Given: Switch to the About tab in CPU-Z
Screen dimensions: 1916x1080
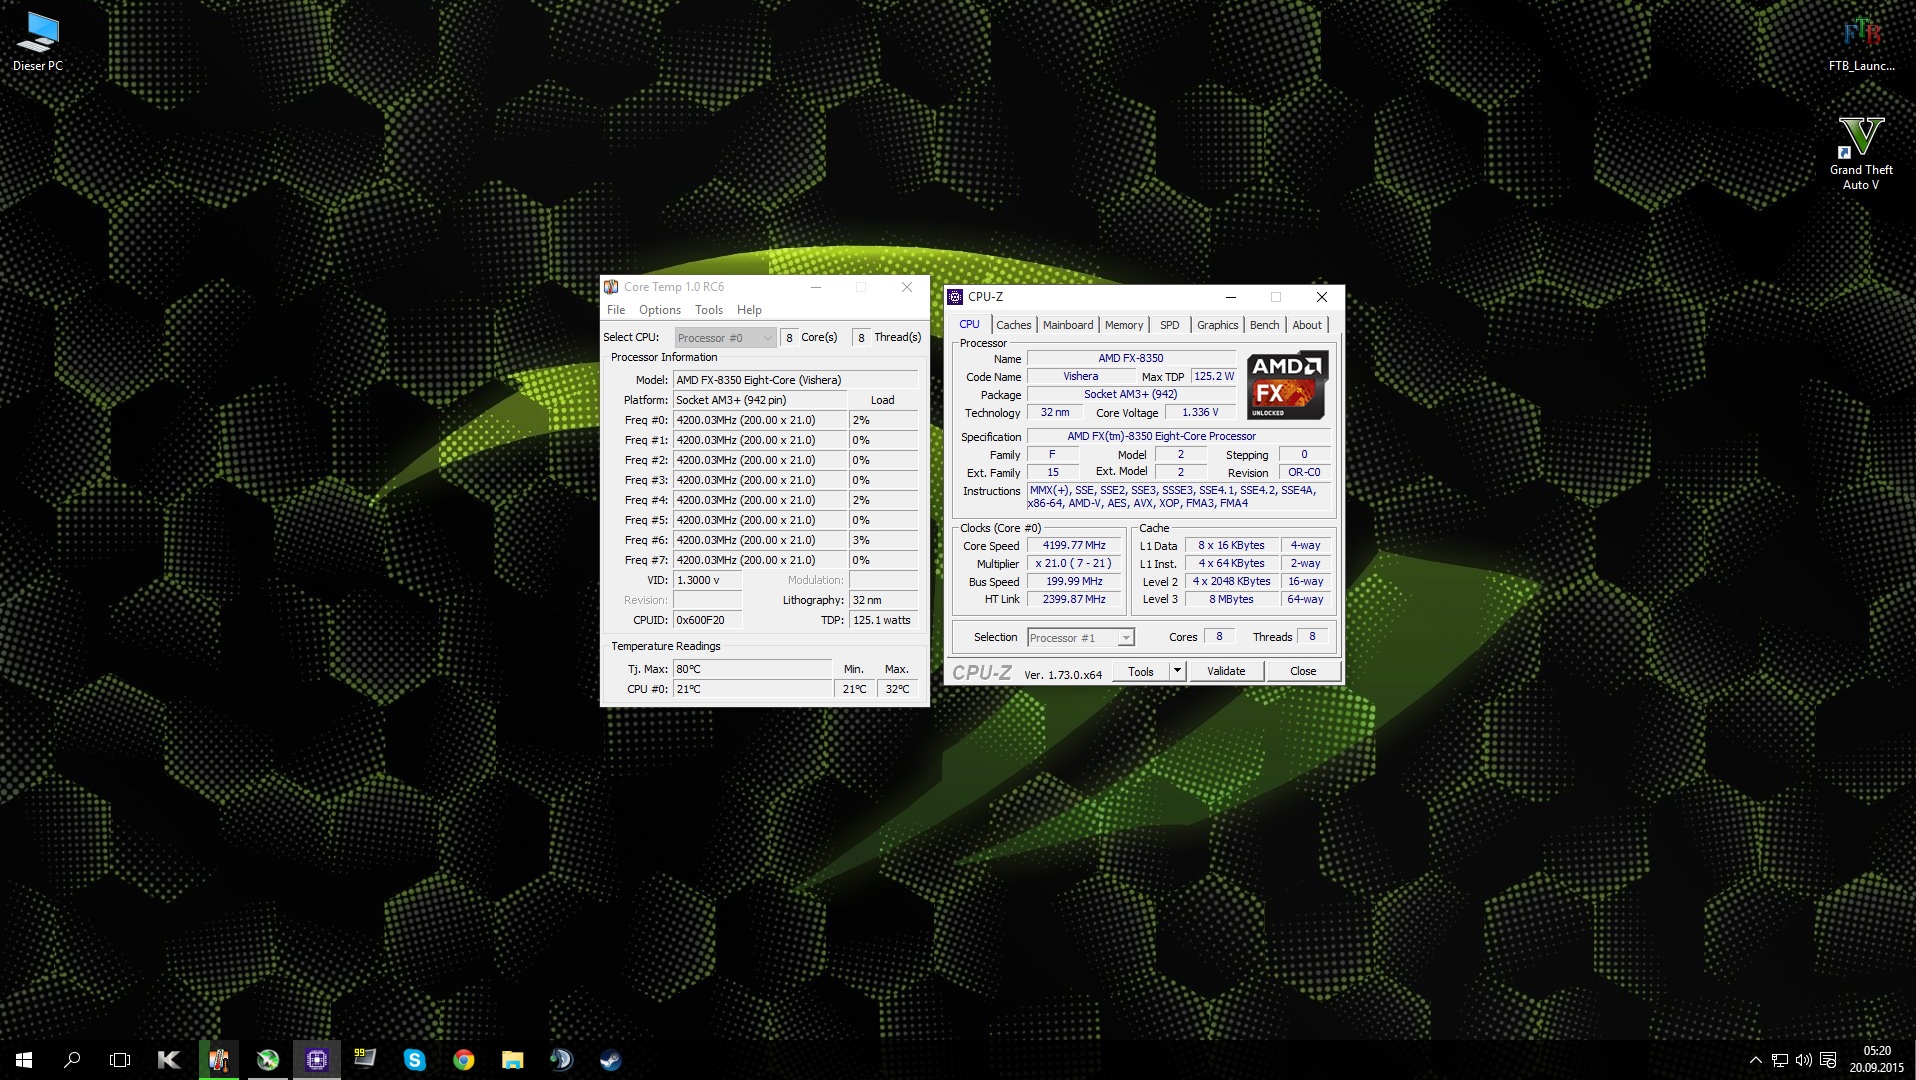Looking at the screenshot, I should 1307,325.
